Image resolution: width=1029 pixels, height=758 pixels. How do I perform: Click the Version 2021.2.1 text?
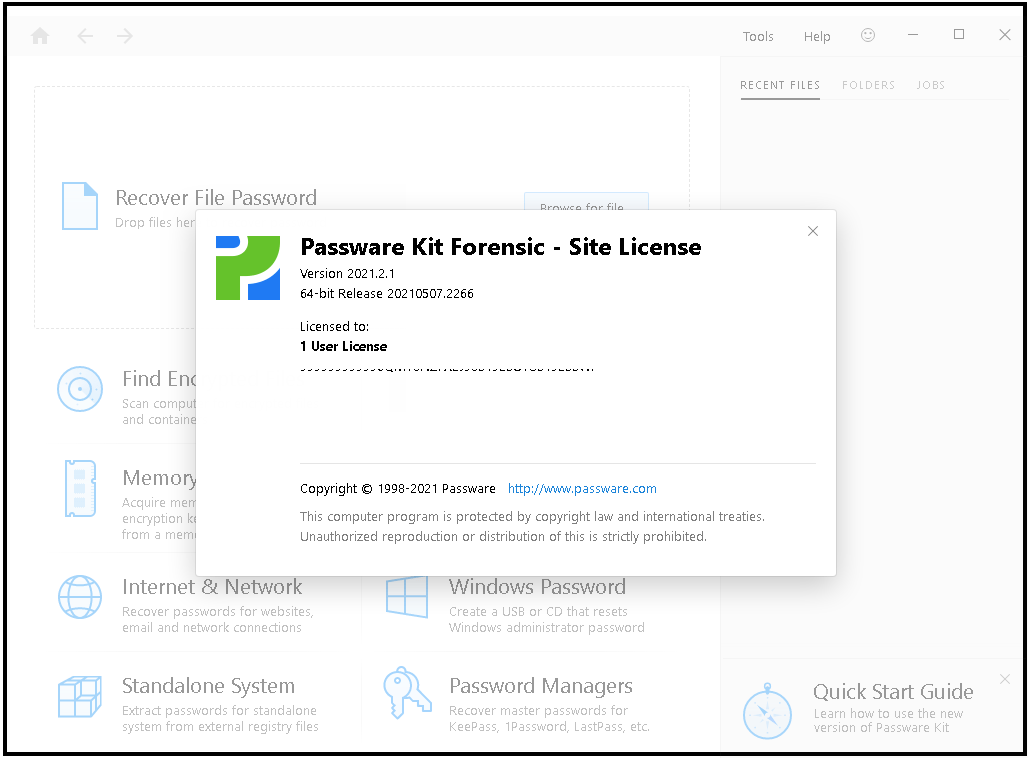pyautogui.click(x=347, y=274)
